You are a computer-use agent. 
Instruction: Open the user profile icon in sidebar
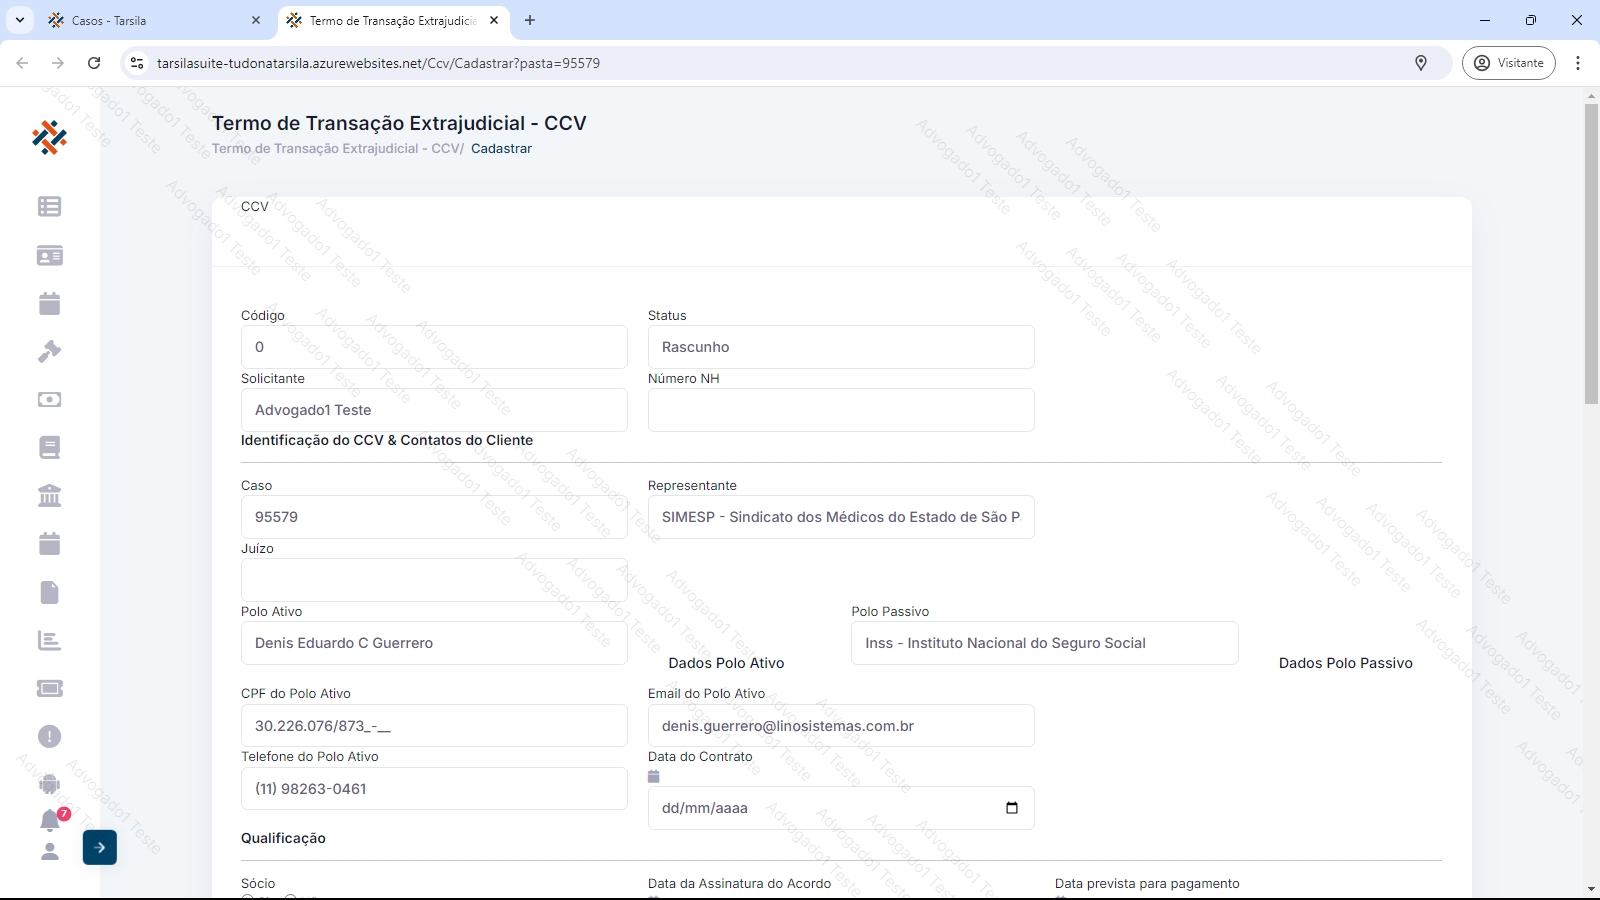[49, 852]
